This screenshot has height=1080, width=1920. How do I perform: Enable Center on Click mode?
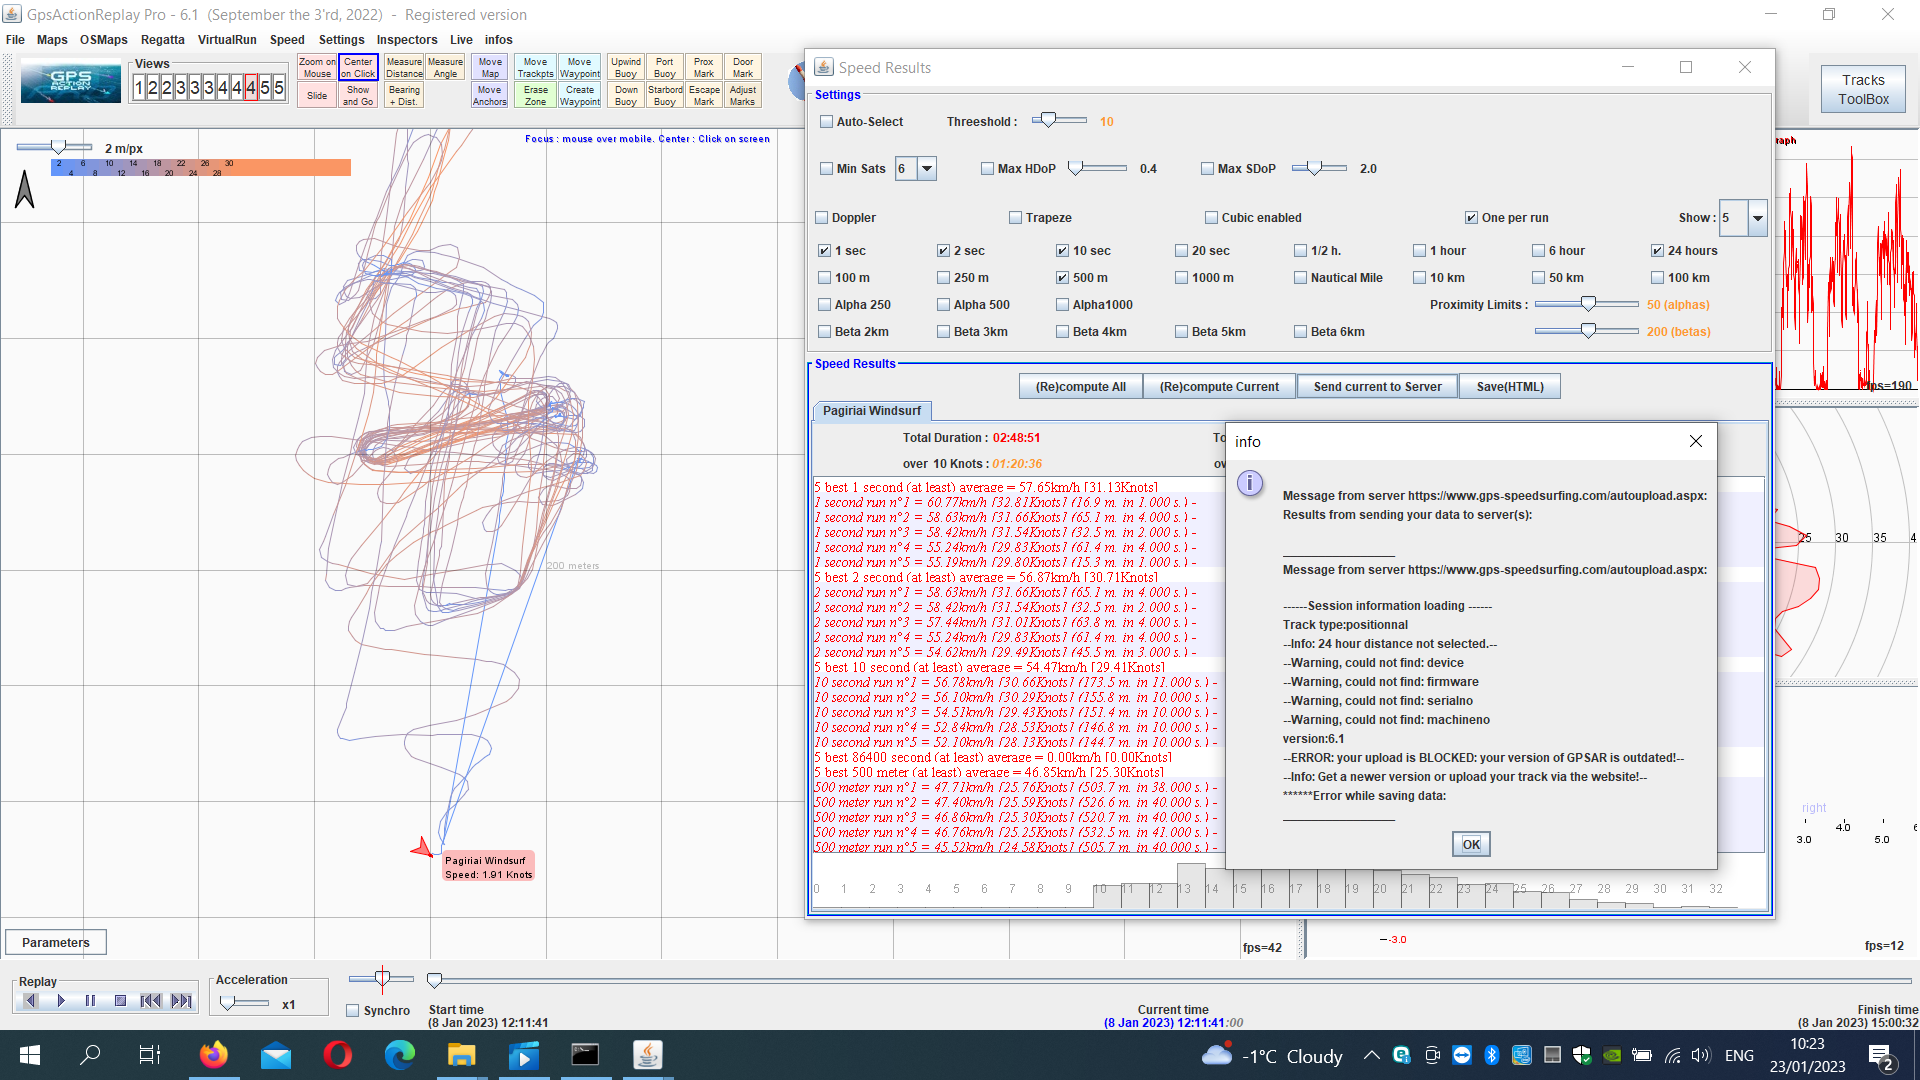(358, 66)
